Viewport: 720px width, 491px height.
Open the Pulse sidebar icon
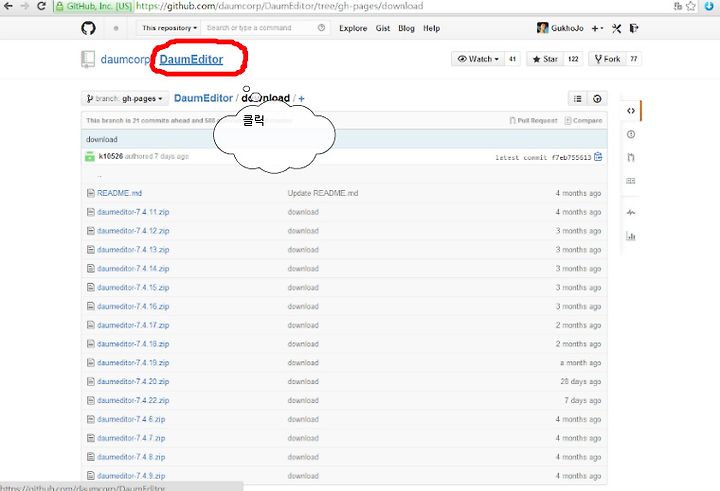click(x=631, y=213)
